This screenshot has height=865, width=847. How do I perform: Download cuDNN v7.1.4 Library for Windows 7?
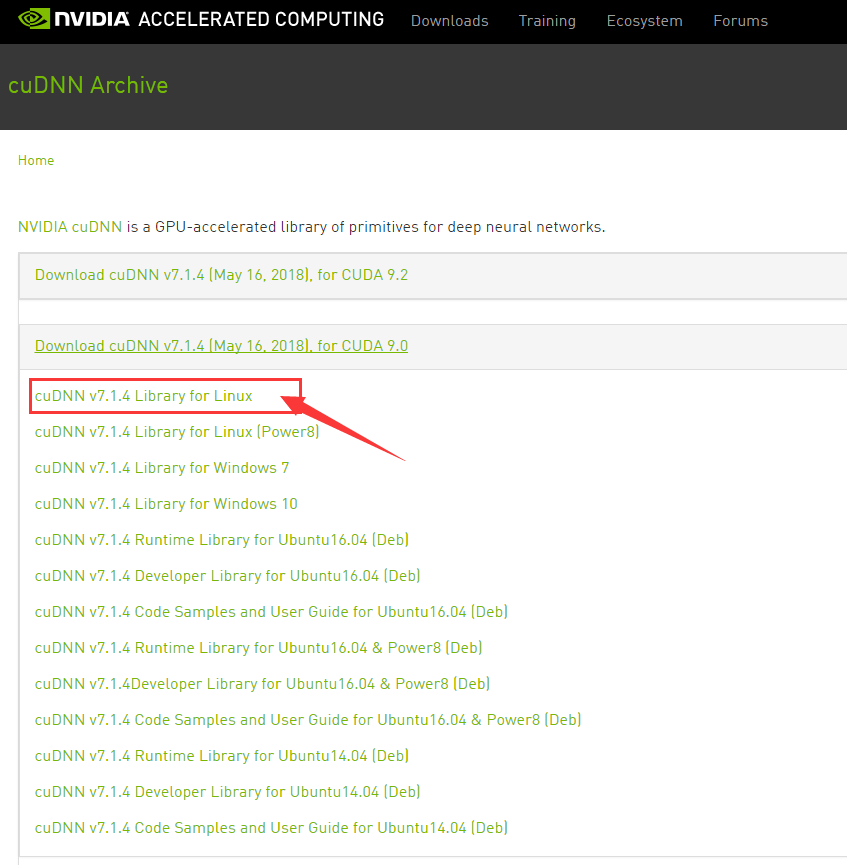(162, 468)
